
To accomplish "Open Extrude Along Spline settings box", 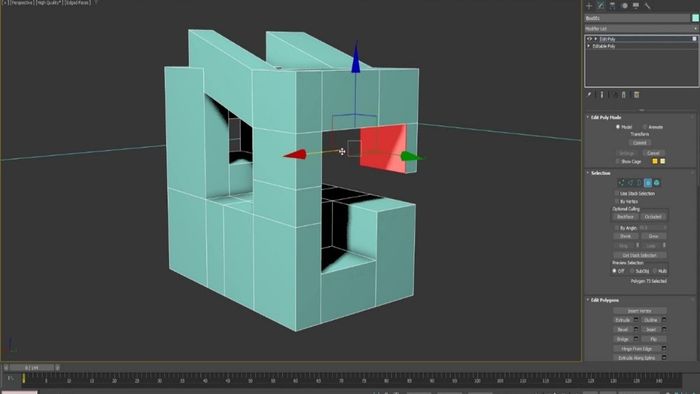I will [664, 358].
